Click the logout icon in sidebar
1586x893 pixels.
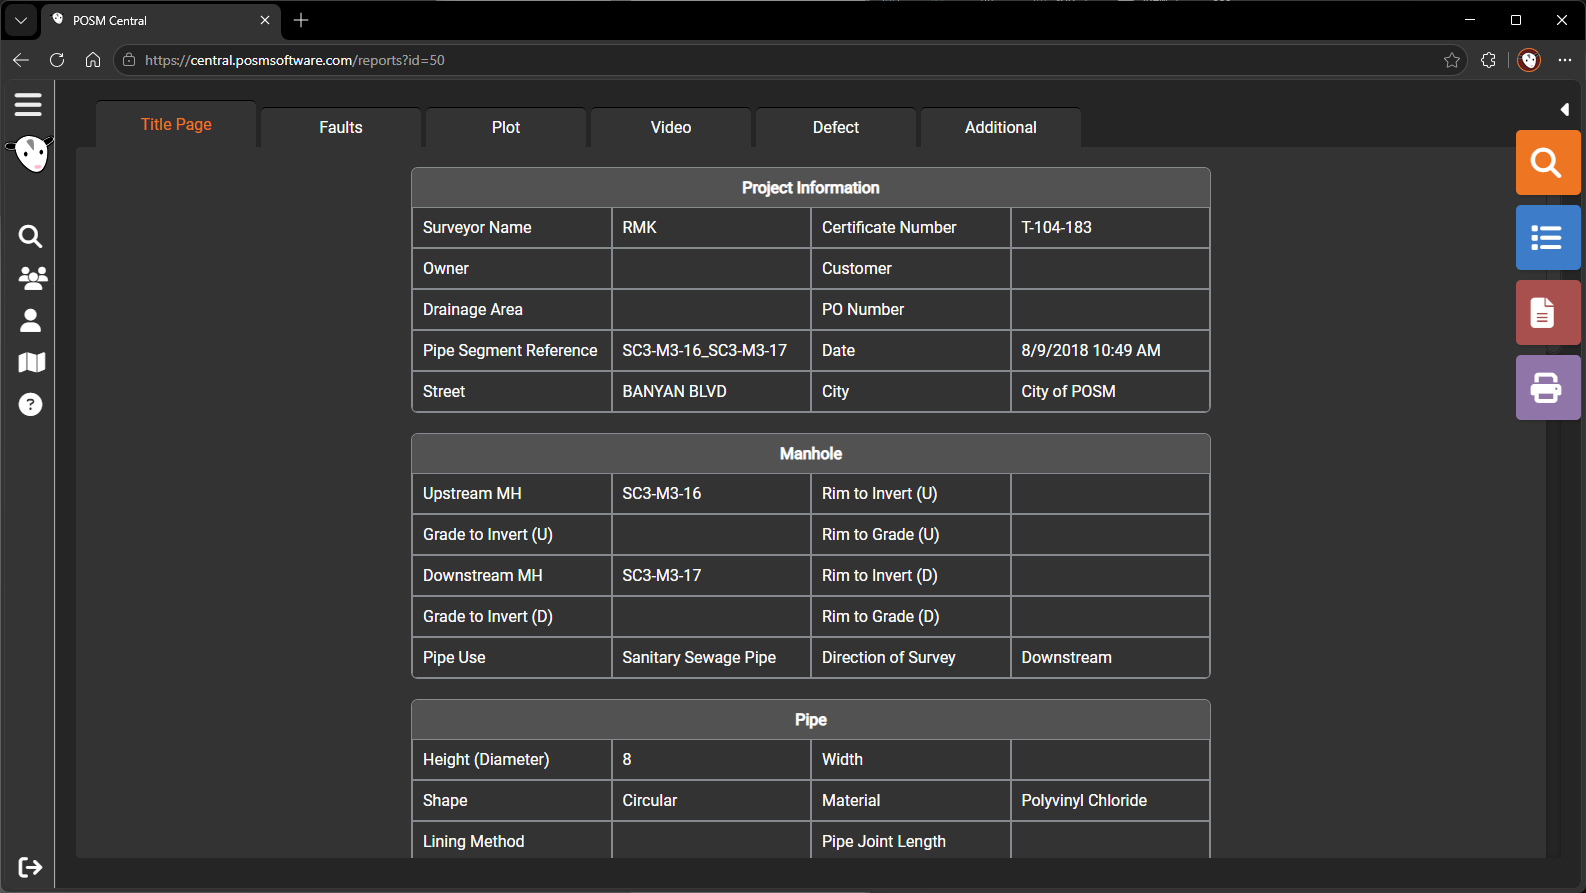31,867
